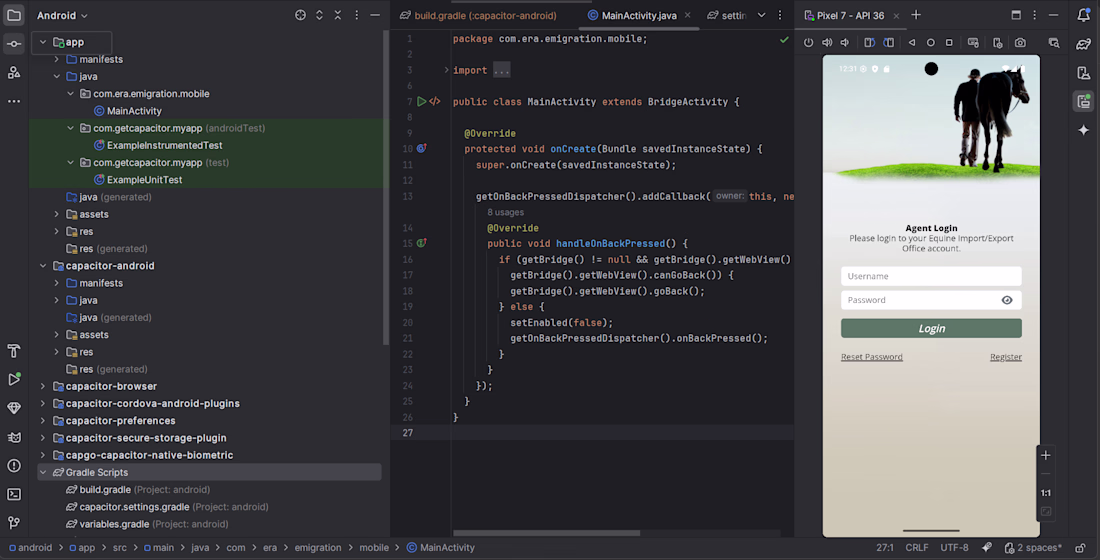Click the emulator power button icon
Viewport: 1100px width, 560px height.
[808, 43]
